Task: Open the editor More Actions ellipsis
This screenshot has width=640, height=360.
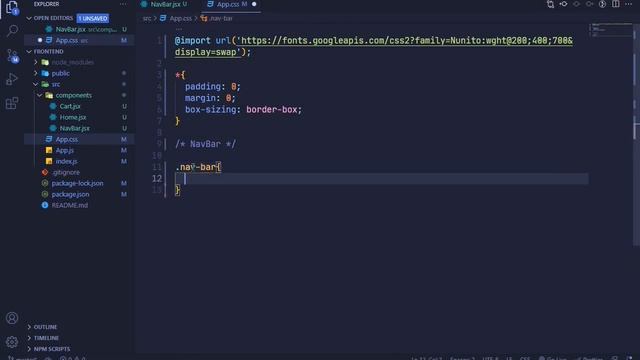Action: [x=628, y=4]
